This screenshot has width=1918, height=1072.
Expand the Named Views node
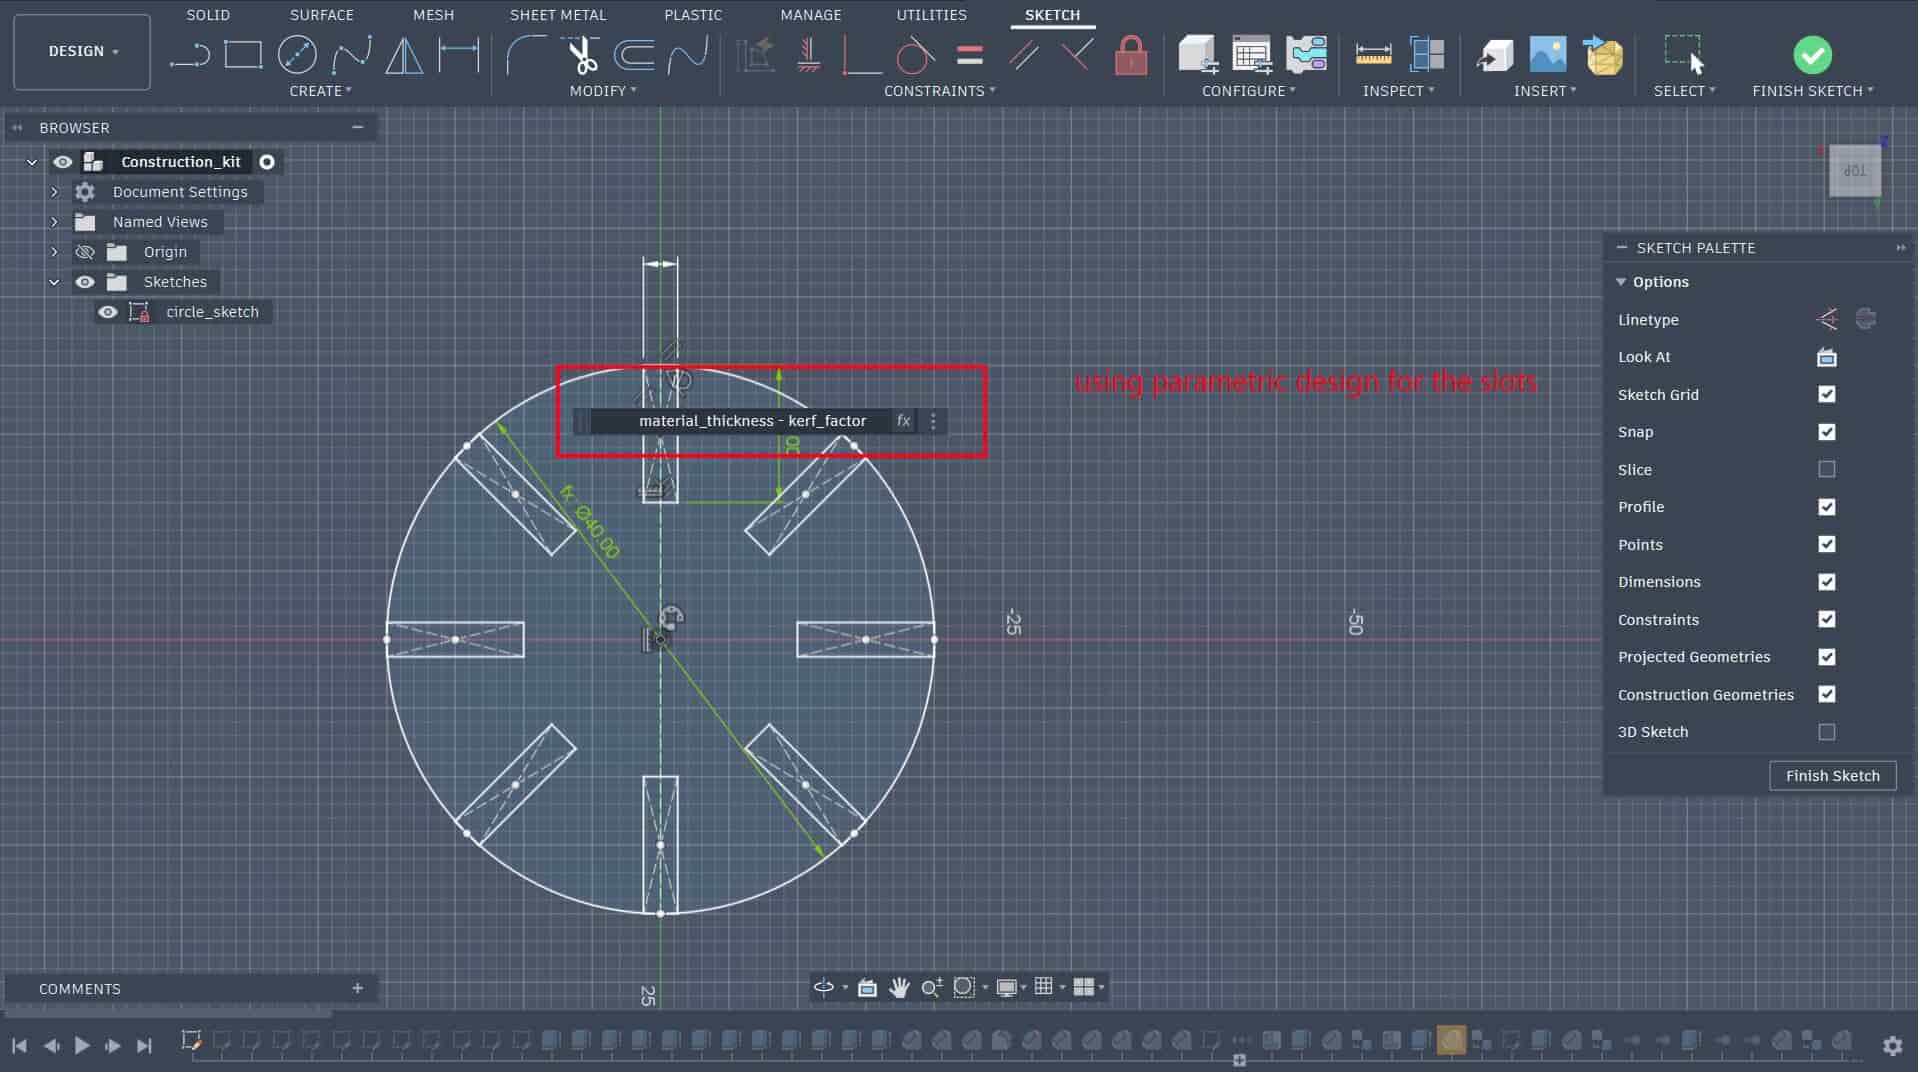click(55, 222)
